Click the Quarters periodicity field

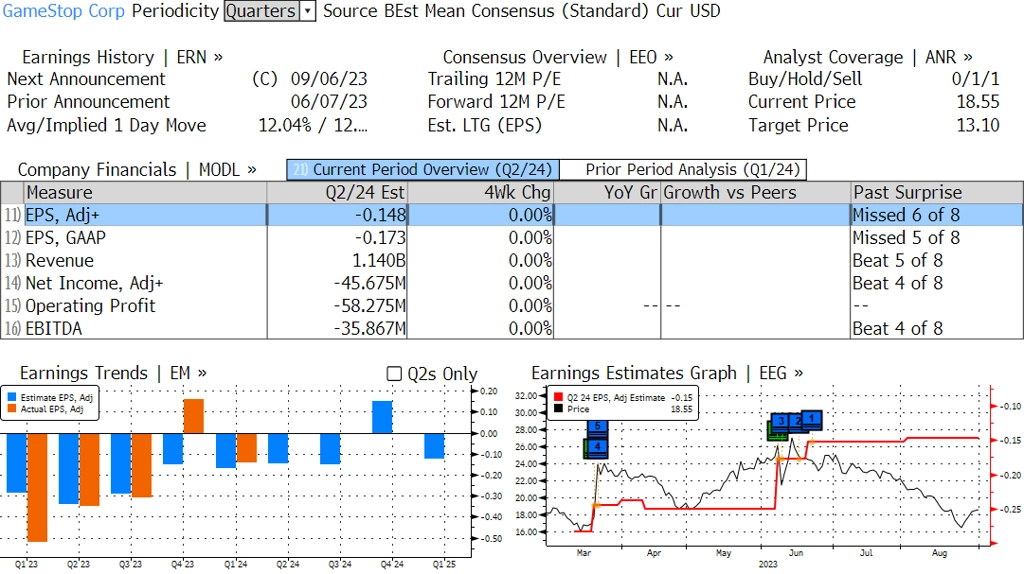pyautogui.click(x=262, y=11)
